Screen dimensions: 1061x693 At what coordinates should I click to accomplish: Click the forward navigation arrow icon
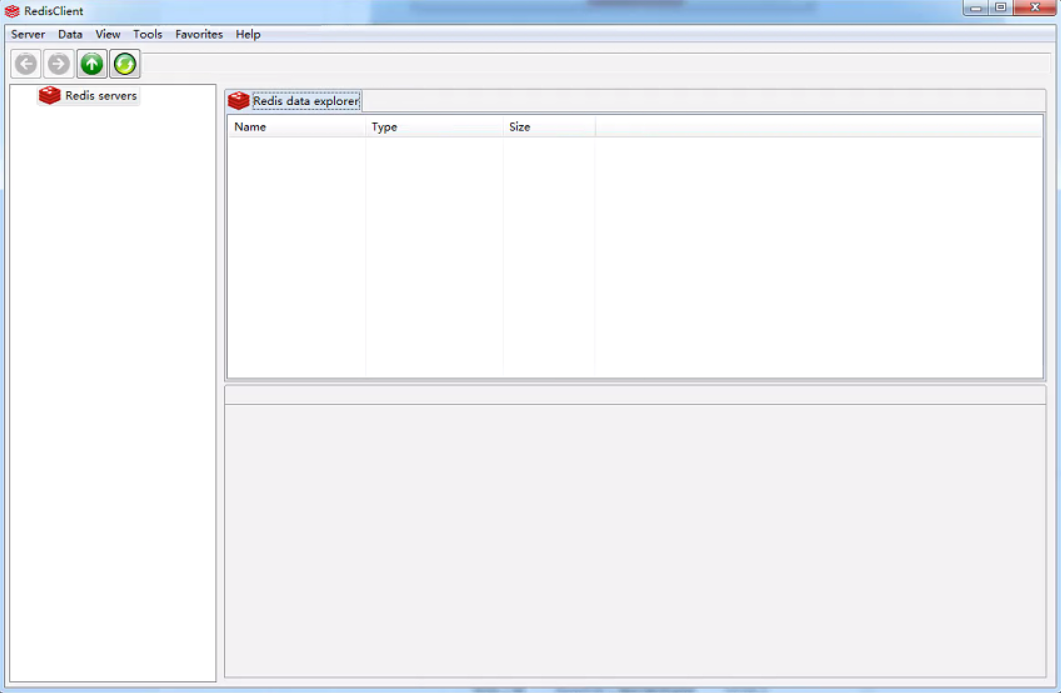pyautogui.click(x=57, y=63)
